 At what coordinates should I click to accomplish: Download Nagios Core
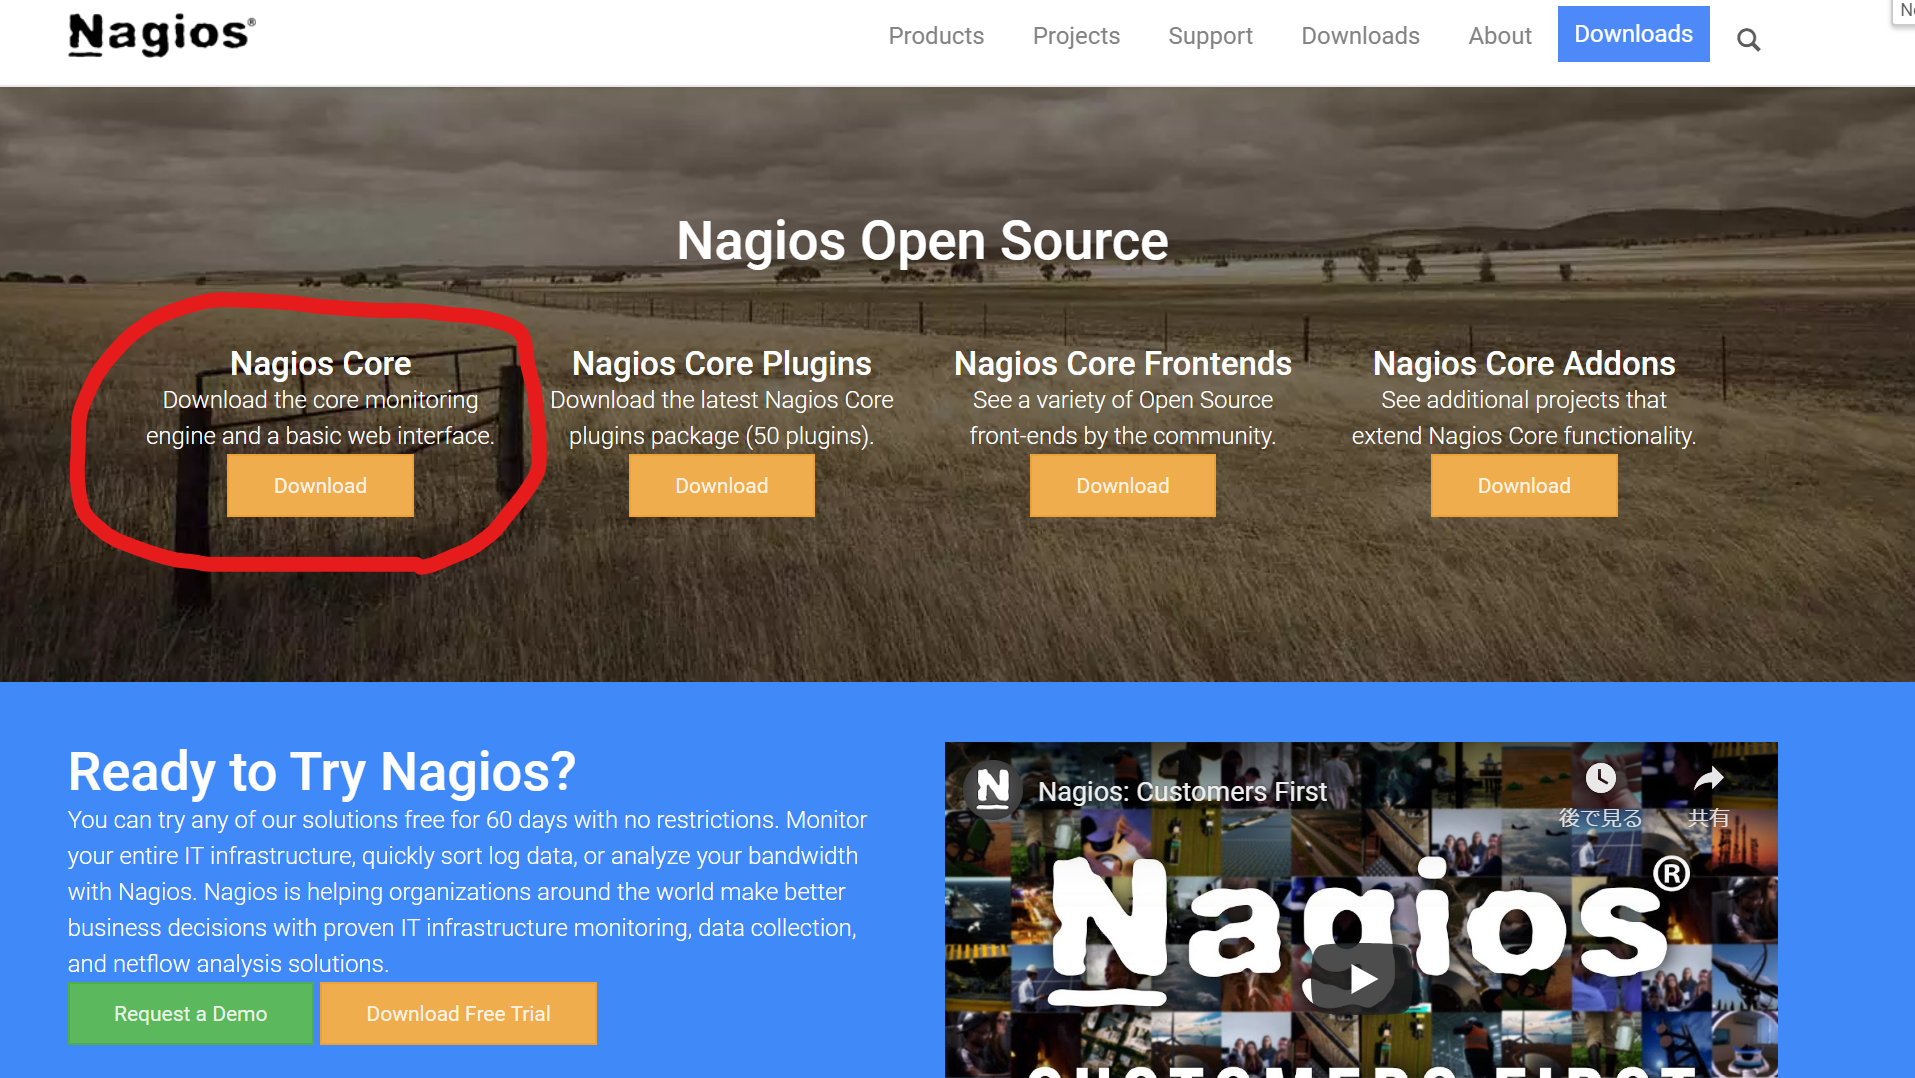pyautogui.click(x=320, y=486)
